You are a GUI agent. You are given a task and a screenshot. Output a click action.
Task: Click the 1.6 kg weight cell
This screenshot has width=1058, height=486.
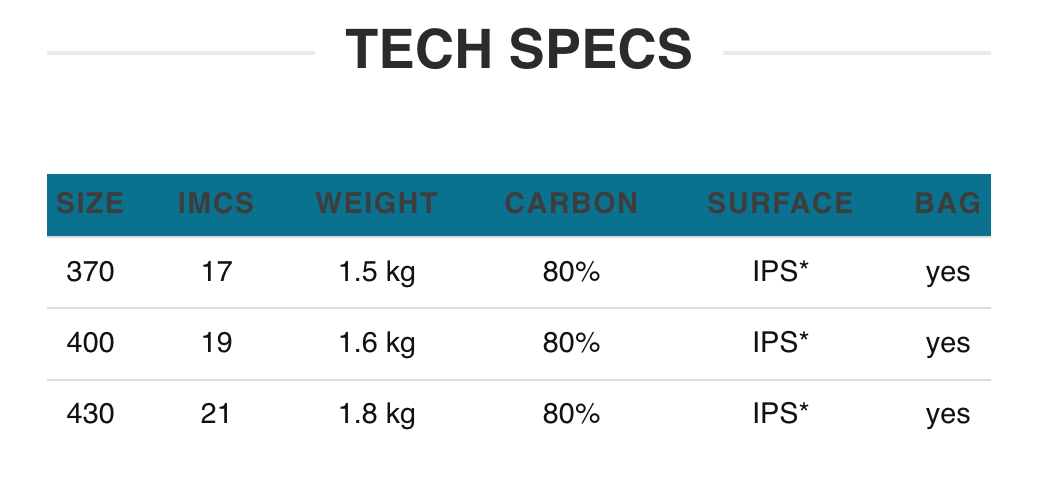point(377,344)
